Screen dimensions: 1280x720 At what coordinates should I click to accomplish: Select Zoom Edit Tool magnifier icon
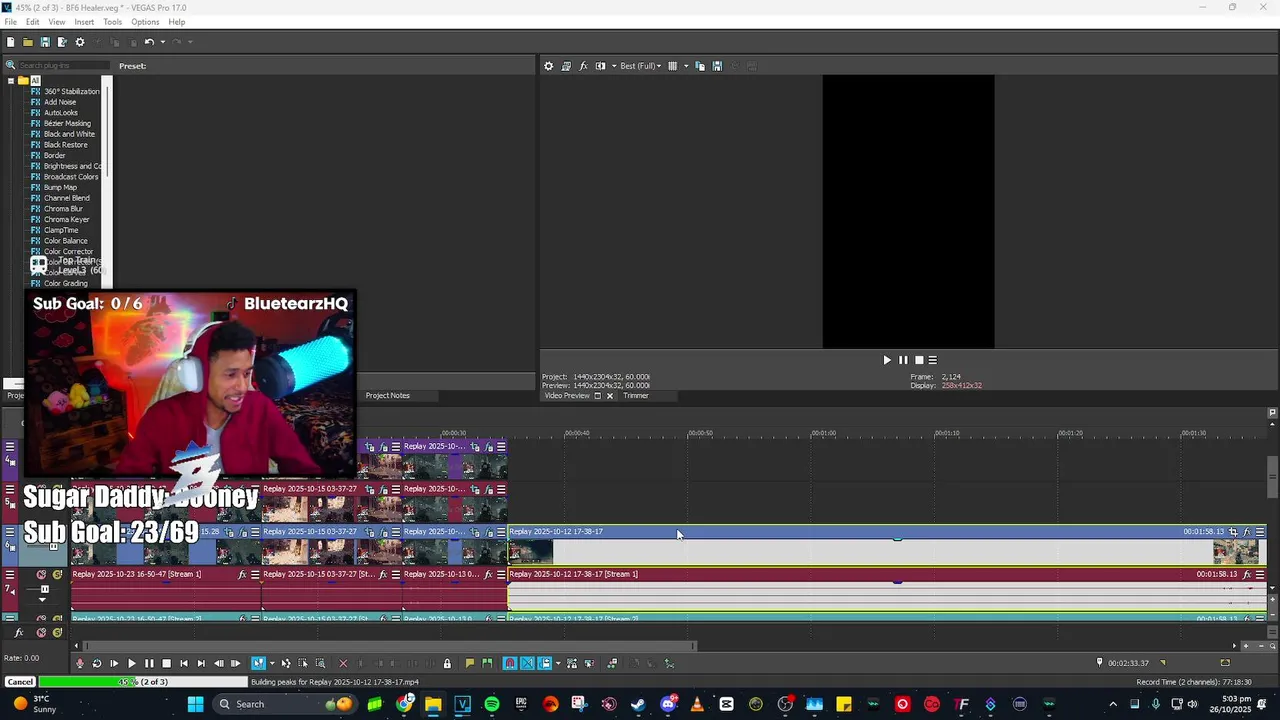(x=320, y=663)
